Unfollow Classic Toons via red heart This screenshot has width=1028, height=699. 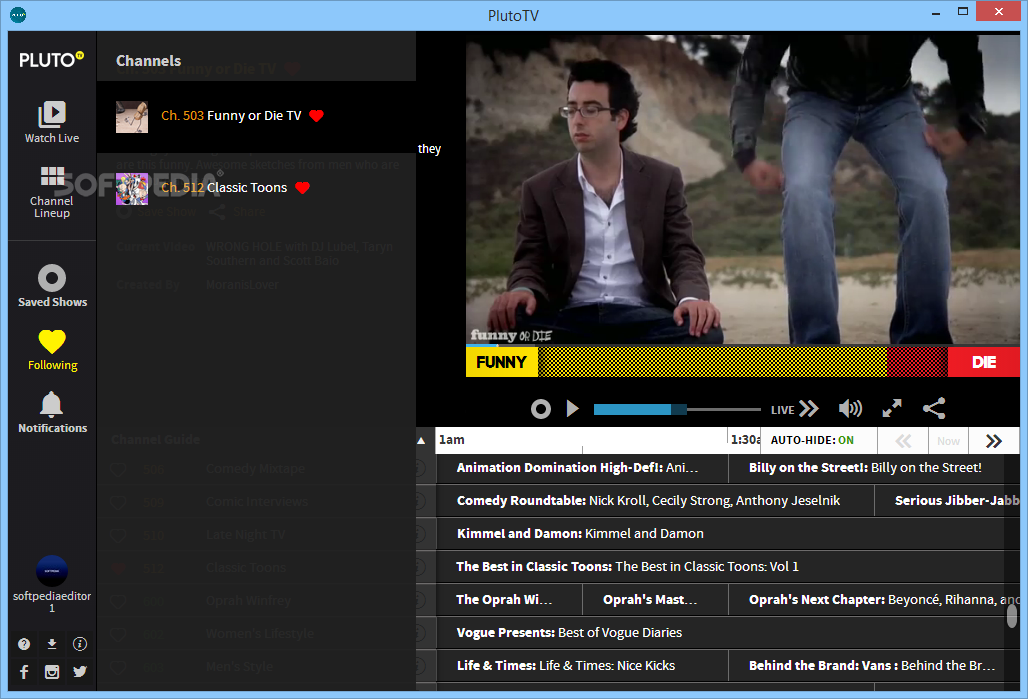pos(302,188)
